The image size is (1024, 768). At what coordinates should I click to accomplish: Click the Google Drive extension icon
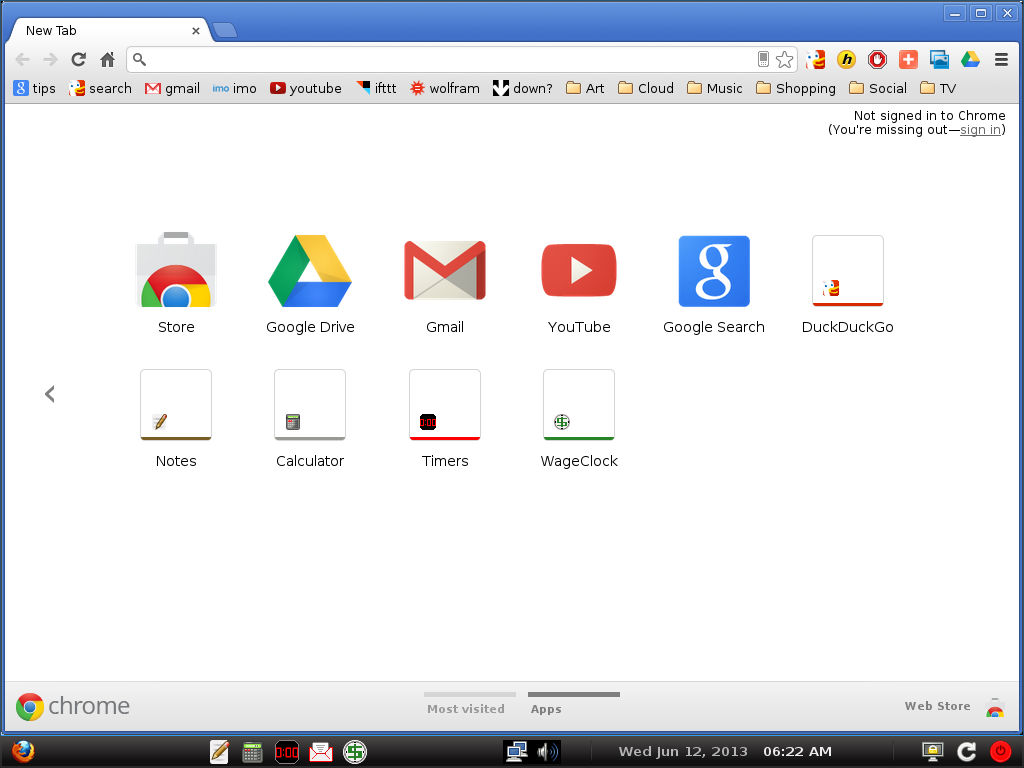pyautogui.click(x=970, y=59)
